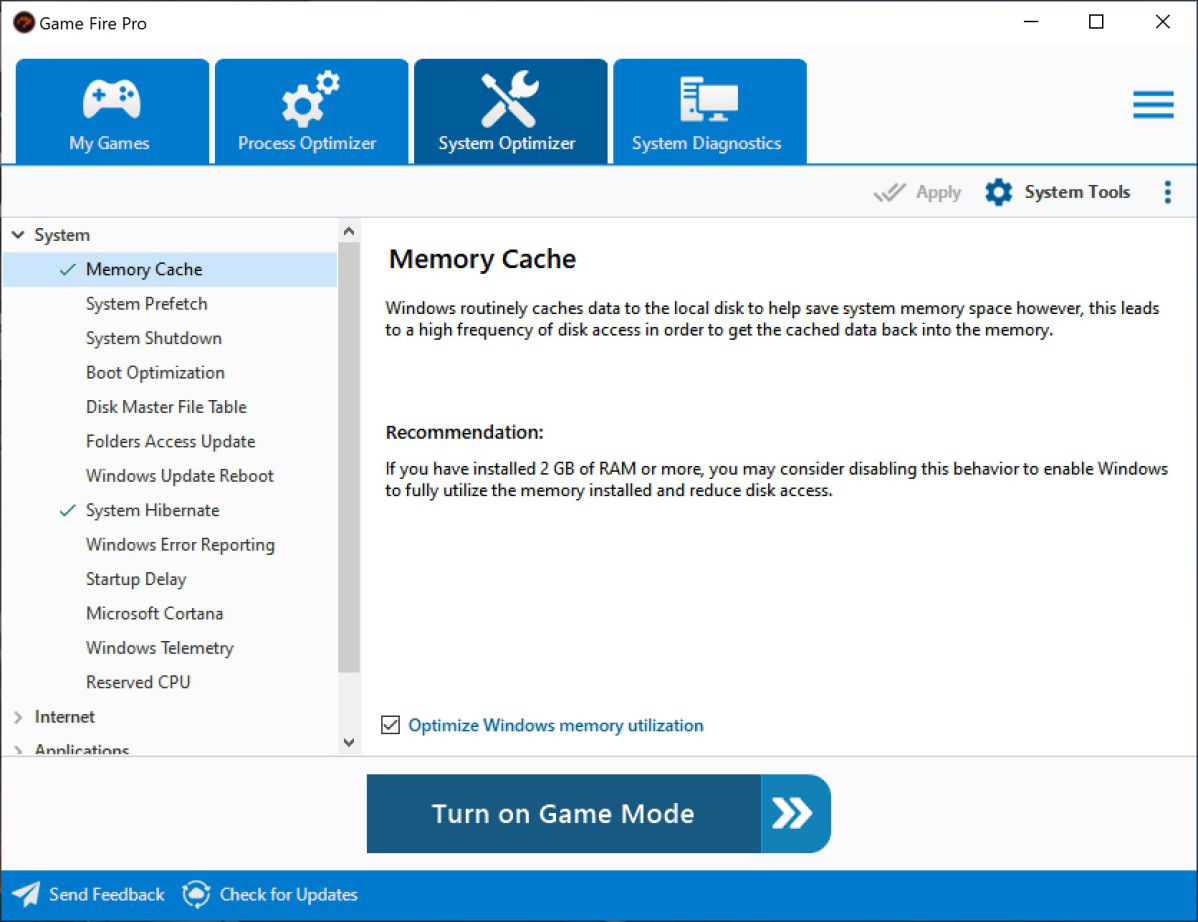1198x922 pixels.
Task: Open the three-dot more options menu
Action: click(x=1167, y=192)
